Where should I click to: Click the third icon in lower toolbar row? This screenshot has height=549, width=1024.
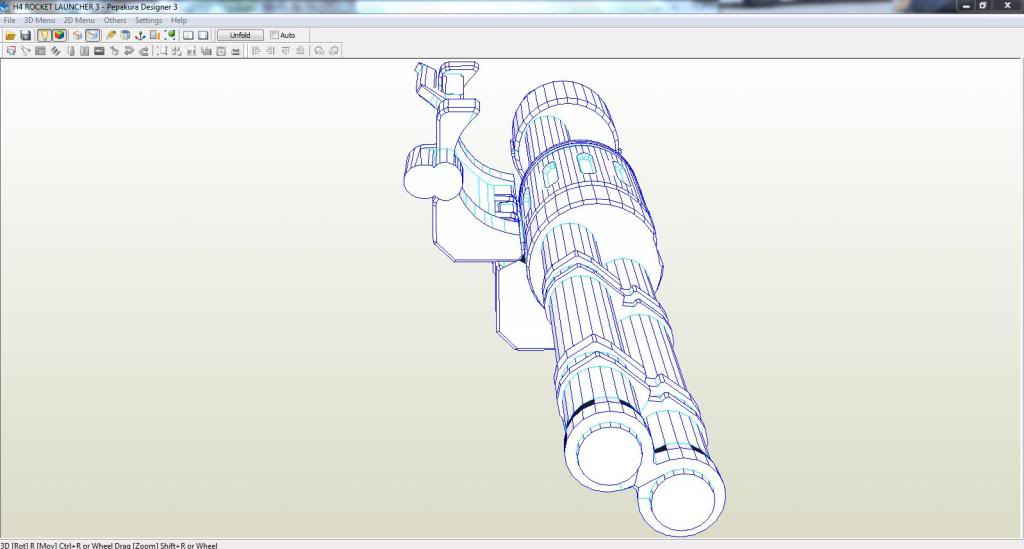click(x=40, y=51)
